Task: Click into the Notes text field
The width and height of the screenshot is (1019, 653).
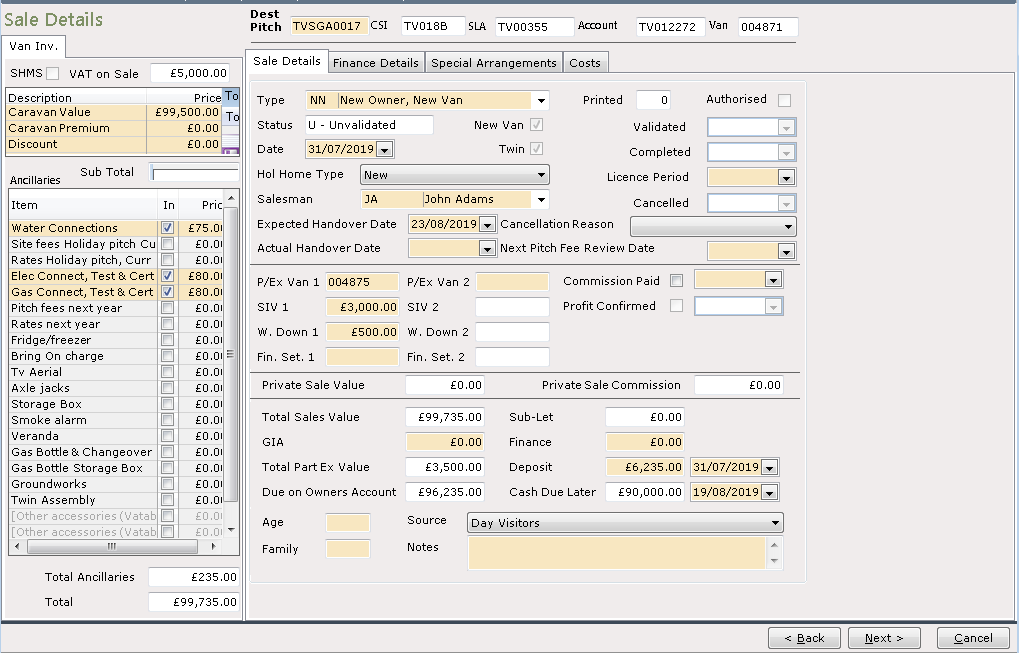Action: [x=617, y=553]
